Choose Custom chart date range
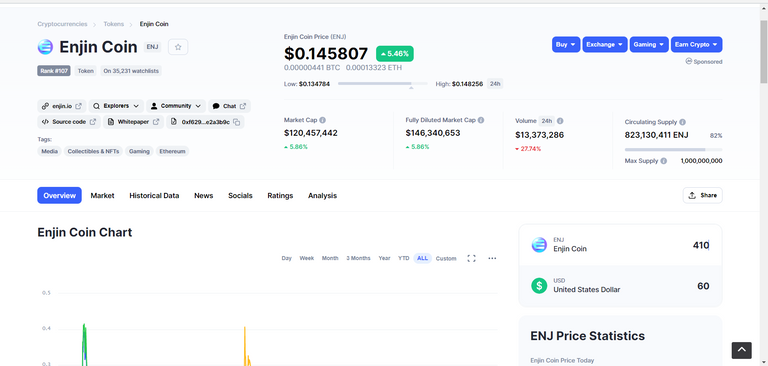 pyautogui.click(x=446, y=258)
